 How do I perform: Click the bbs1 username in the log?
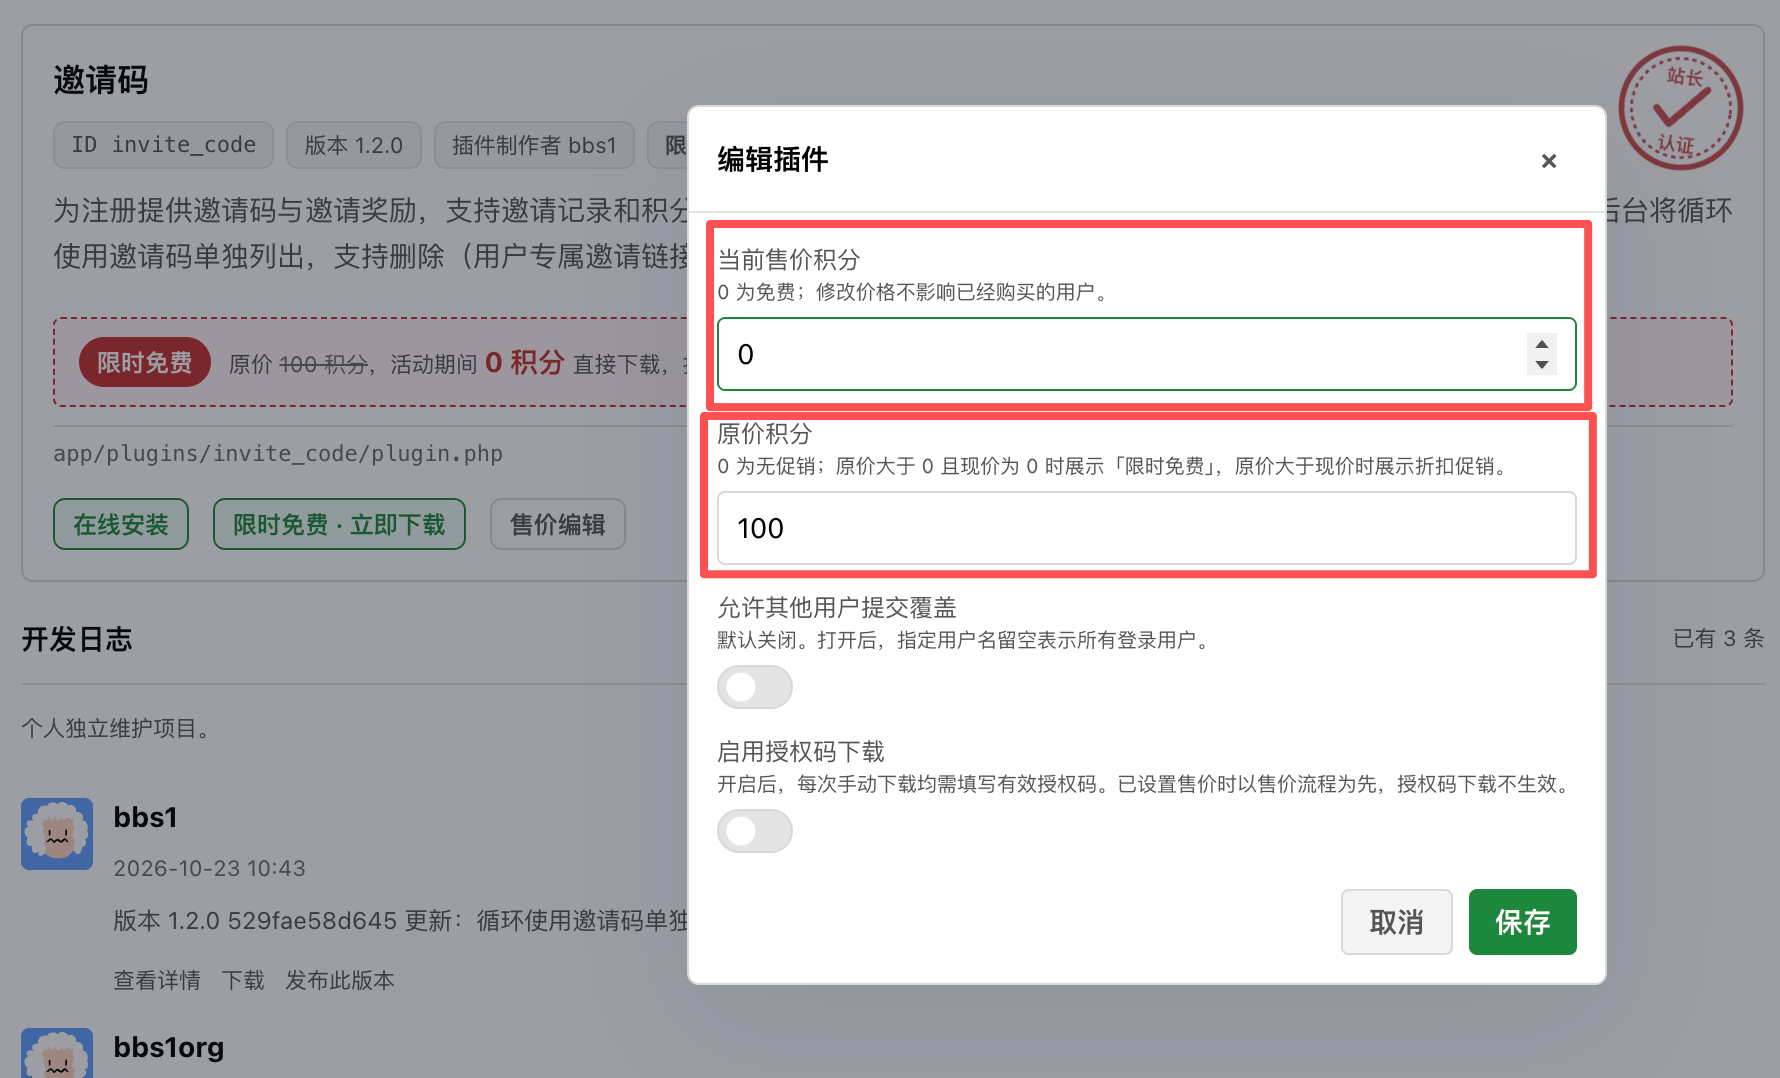coord(146,817)
